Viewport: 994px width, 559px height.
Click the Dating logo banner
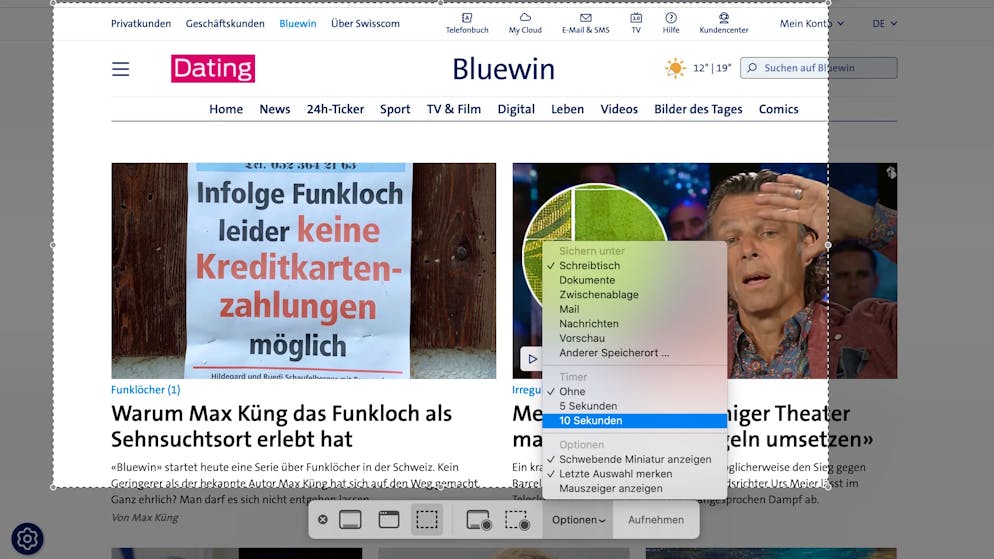213,68
